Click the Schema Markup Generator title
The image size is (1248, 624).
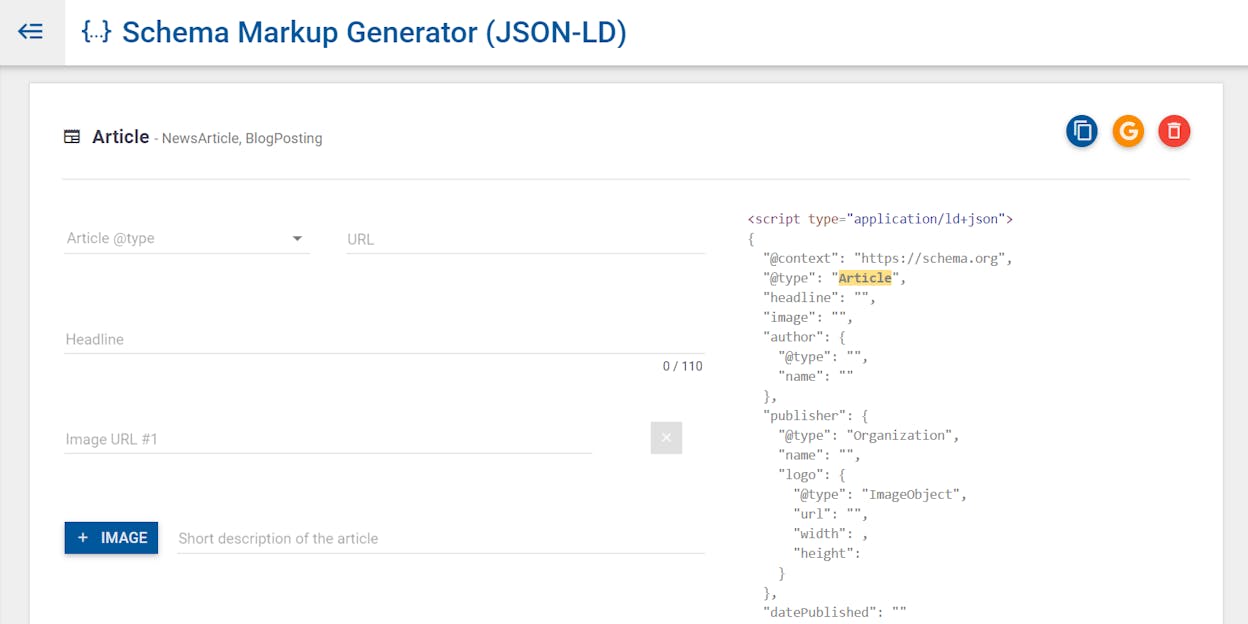pyautogui.click(x=374, y=32)
